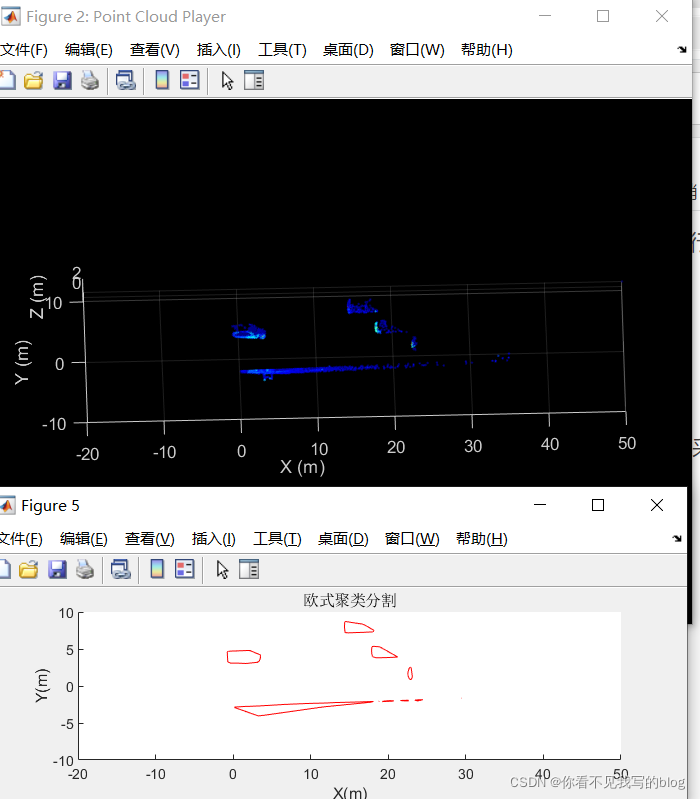Select edit plot arrow in Figure 5 toolbar
Screen dimensions: 700x799
[222, 569]
